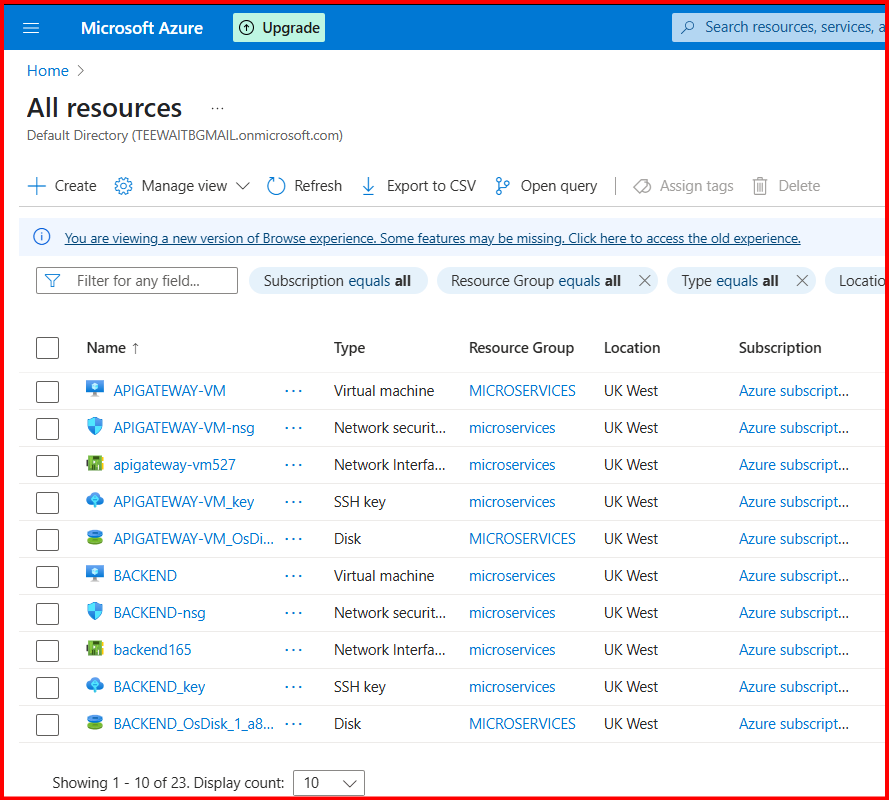
Task: Click inside the Filter for any field box
Action: [140, 280]
